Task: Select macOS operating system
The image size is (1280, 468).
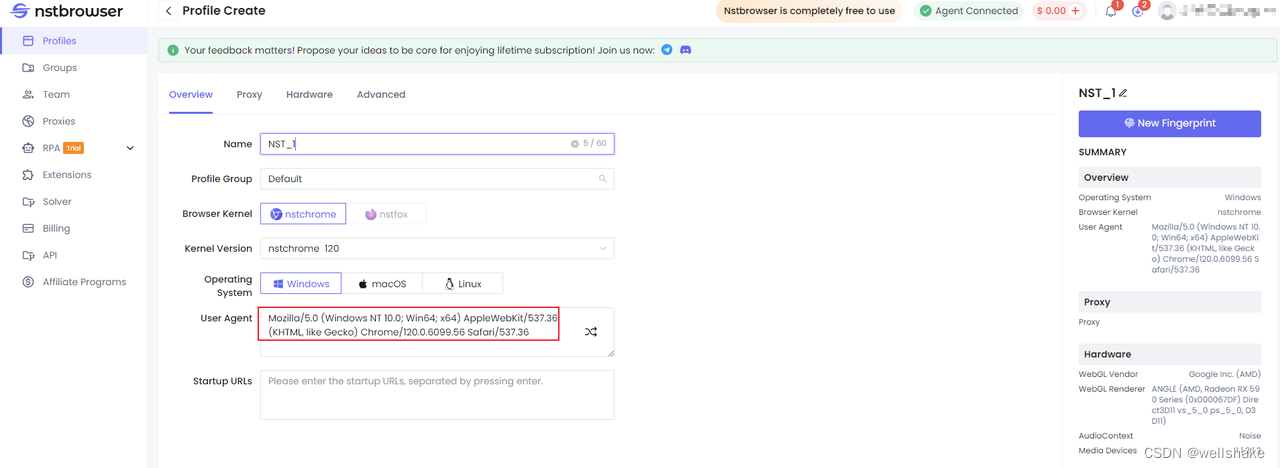Action: click(382, 284)
